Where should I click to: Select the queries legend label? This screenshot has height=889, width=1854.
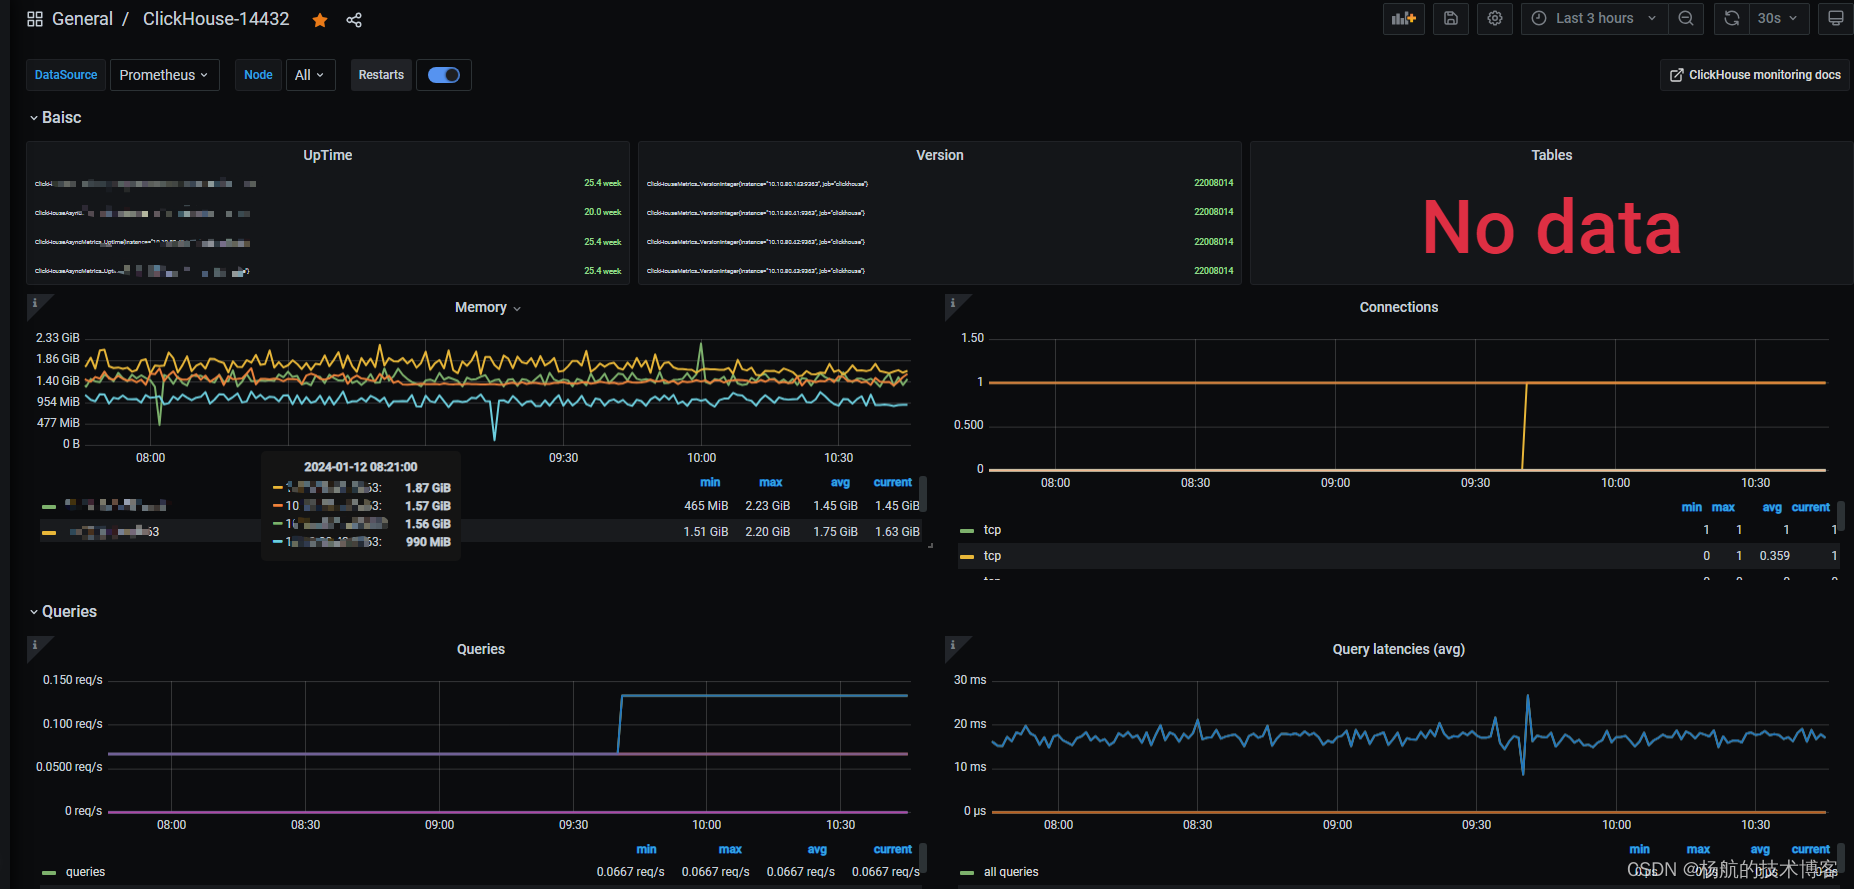point(85,872)
